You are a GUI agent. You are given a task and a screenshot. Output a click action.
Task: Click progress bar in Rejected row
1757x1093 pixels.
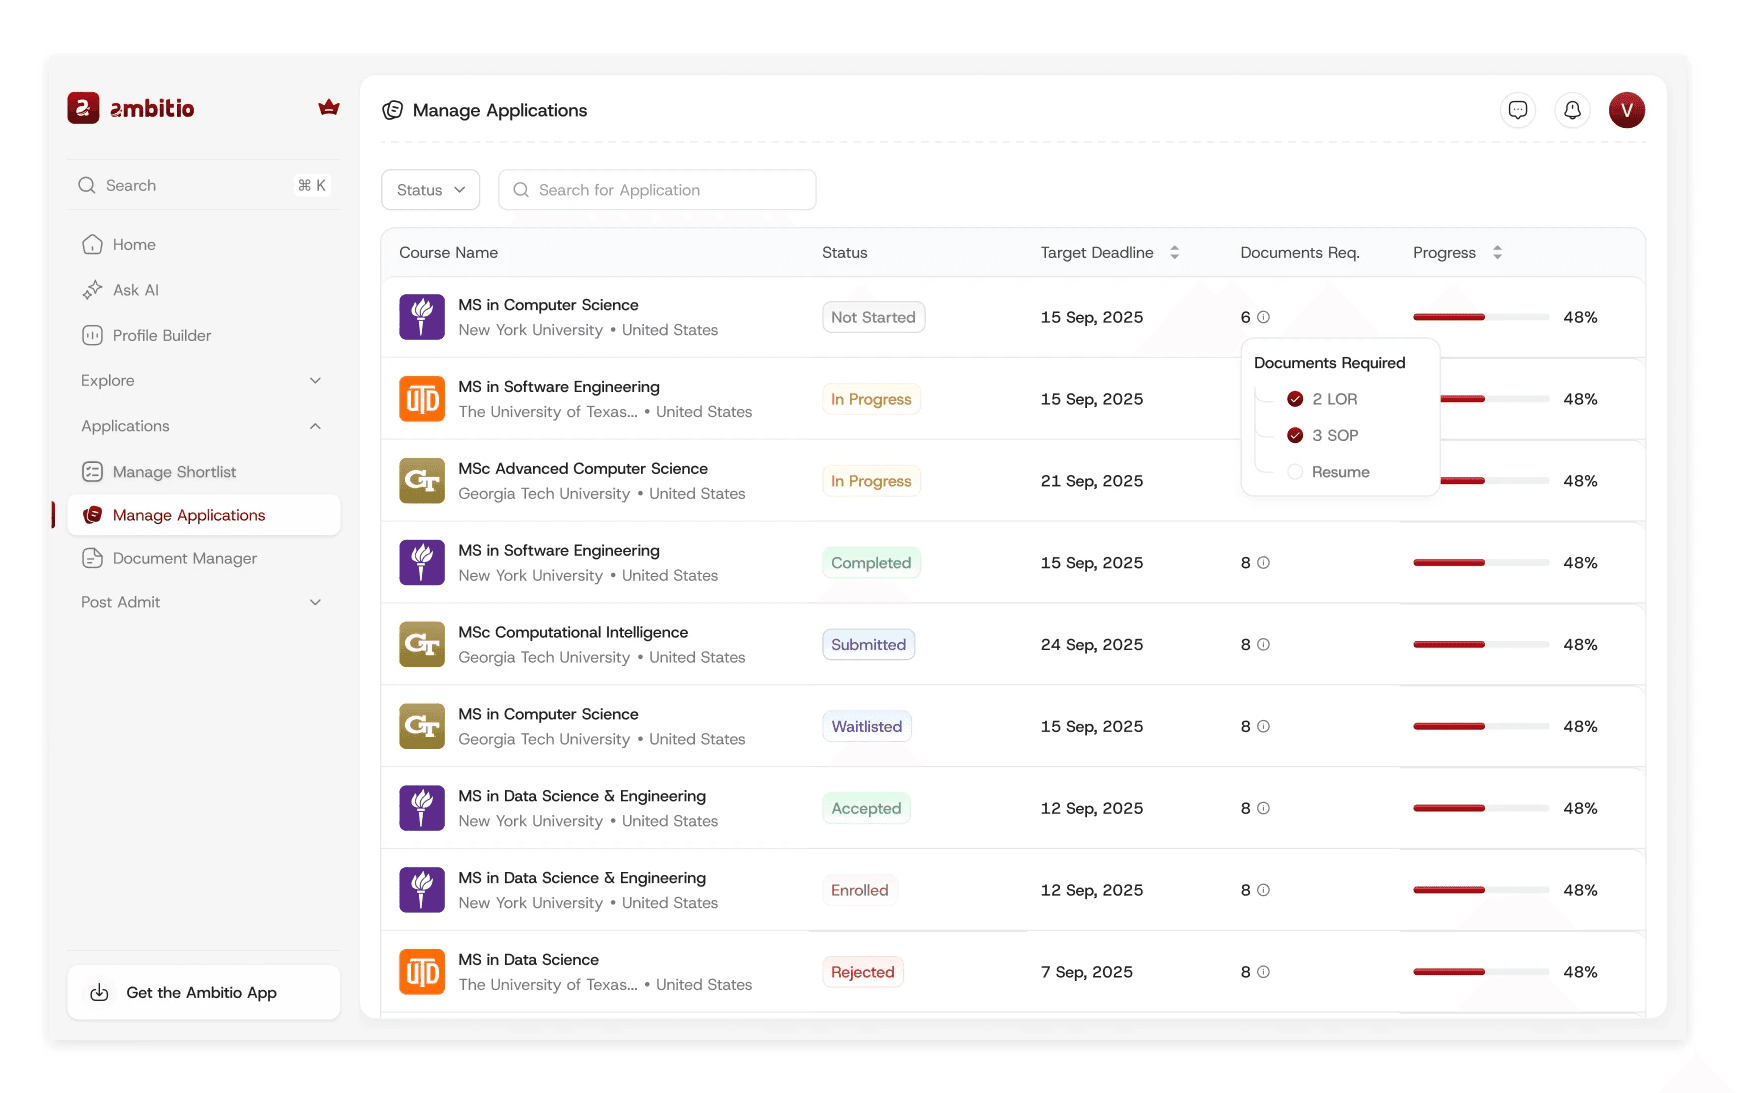[1480, 972]
